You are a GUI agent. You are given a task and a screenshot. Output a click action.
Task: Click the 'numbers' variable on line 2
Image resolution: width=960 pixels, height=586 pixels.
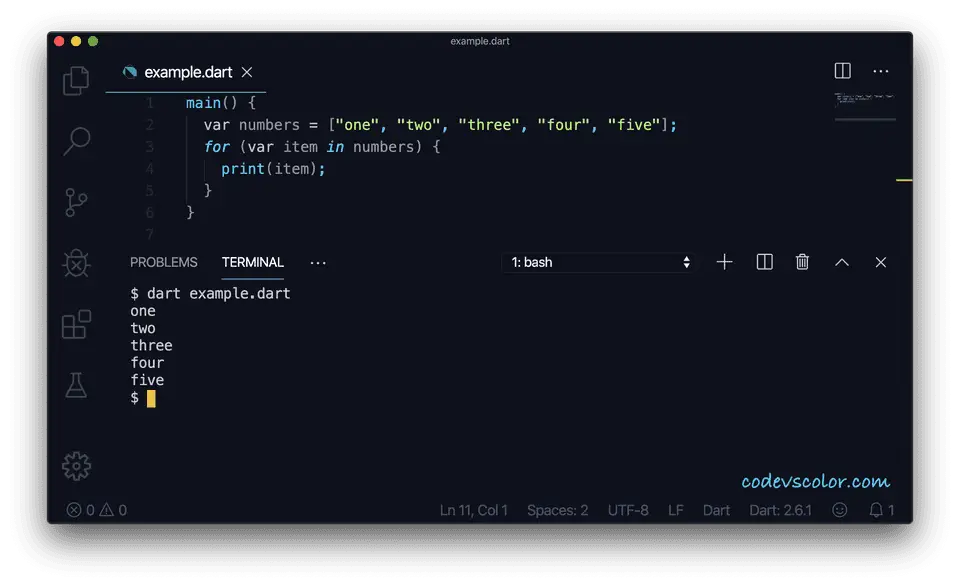(x=269, y=125)
